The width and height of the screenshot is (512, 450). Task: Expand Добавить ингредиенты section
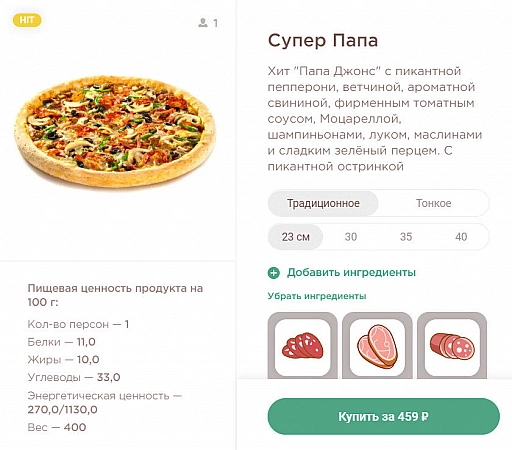point(351,273)
